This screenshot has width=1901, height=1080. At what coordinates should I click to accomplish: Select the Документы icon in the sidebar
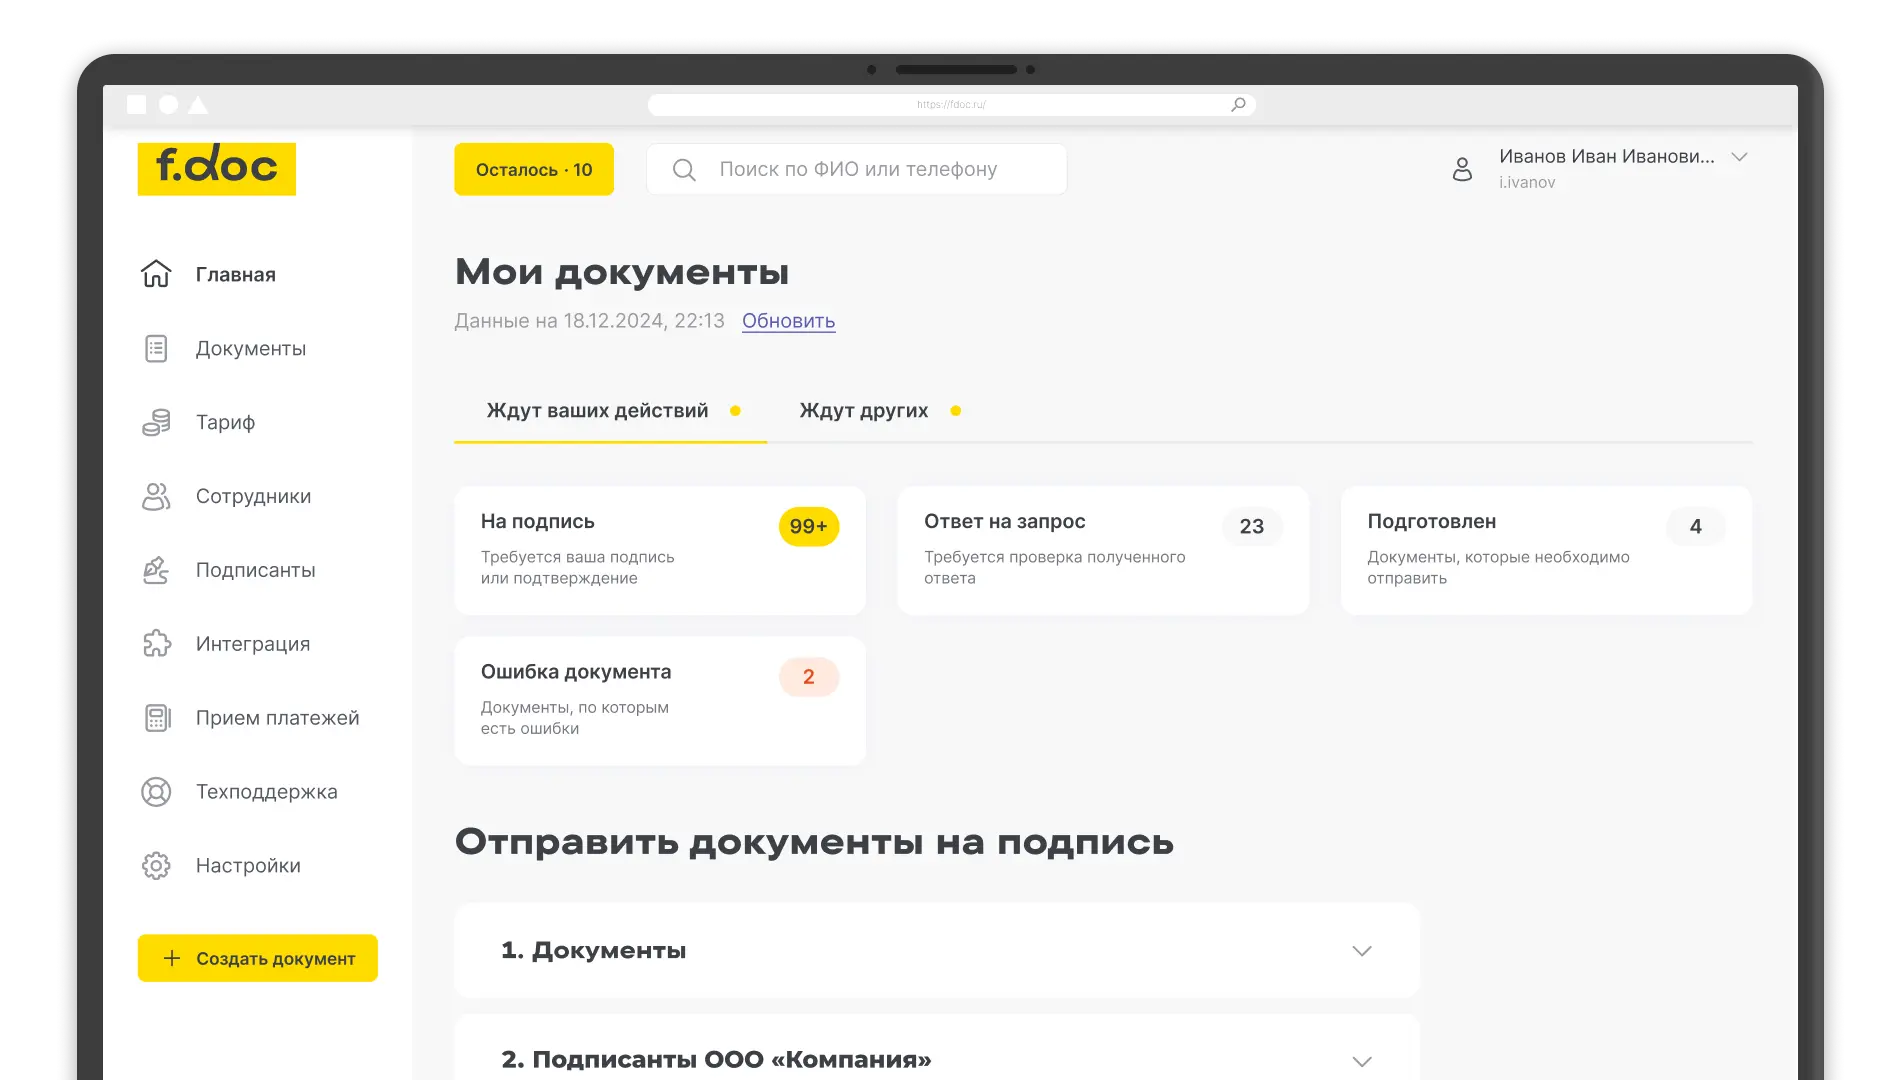[156, 347]
